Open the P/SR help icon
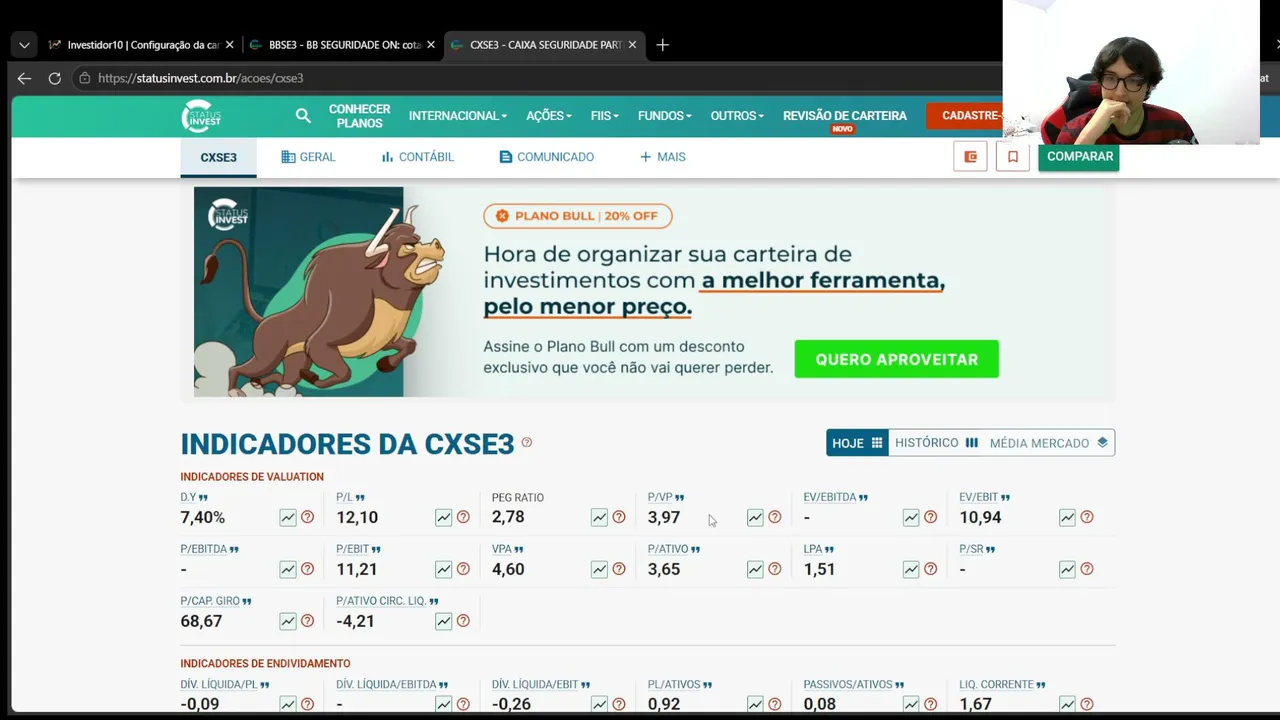The height and width of the screenshot is (720, 1280). coord(1087,569)
